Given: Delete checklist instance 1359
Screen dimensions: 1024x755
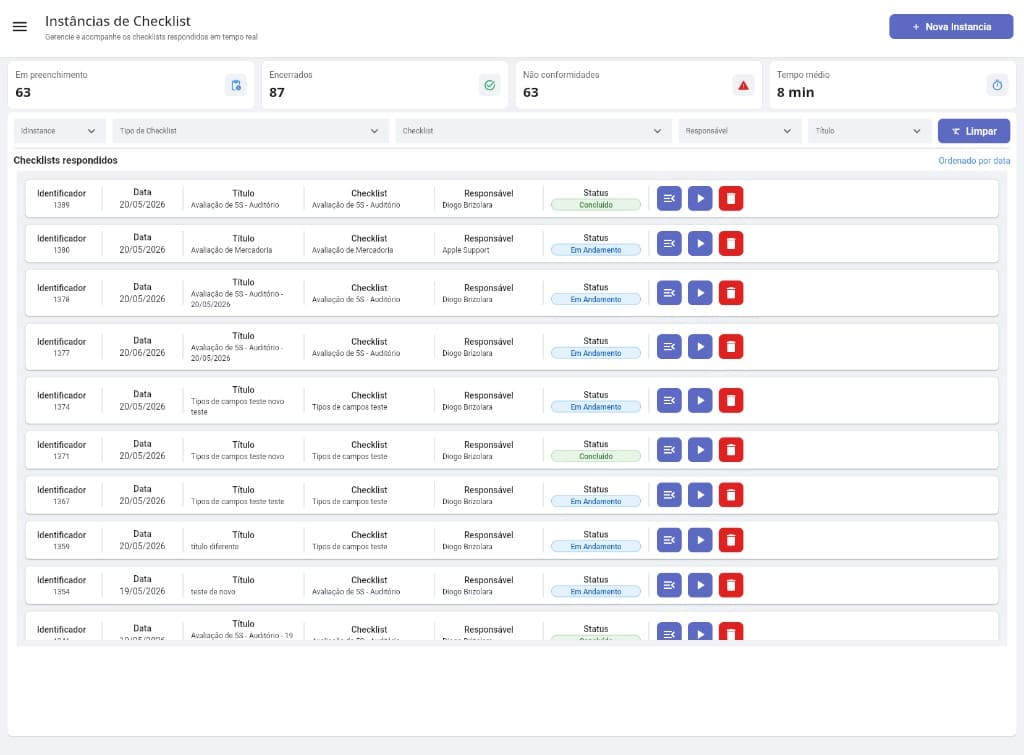Looking at the screenshot, I should pos(731,540).
